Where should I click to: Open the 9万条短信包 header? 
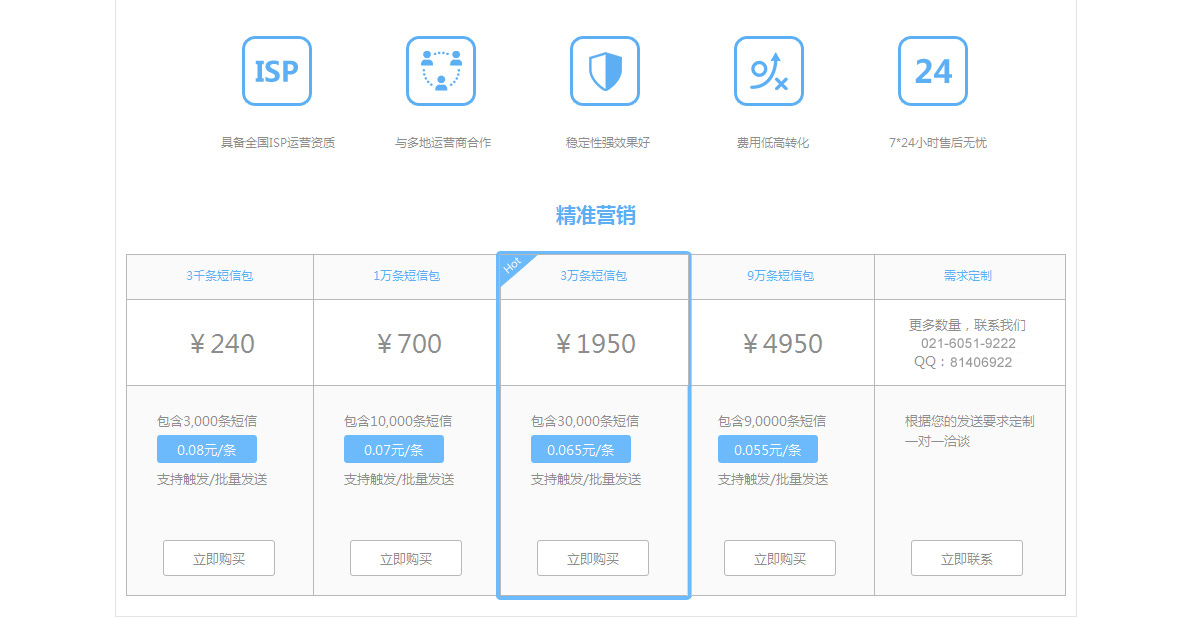(x=780, y=276)
